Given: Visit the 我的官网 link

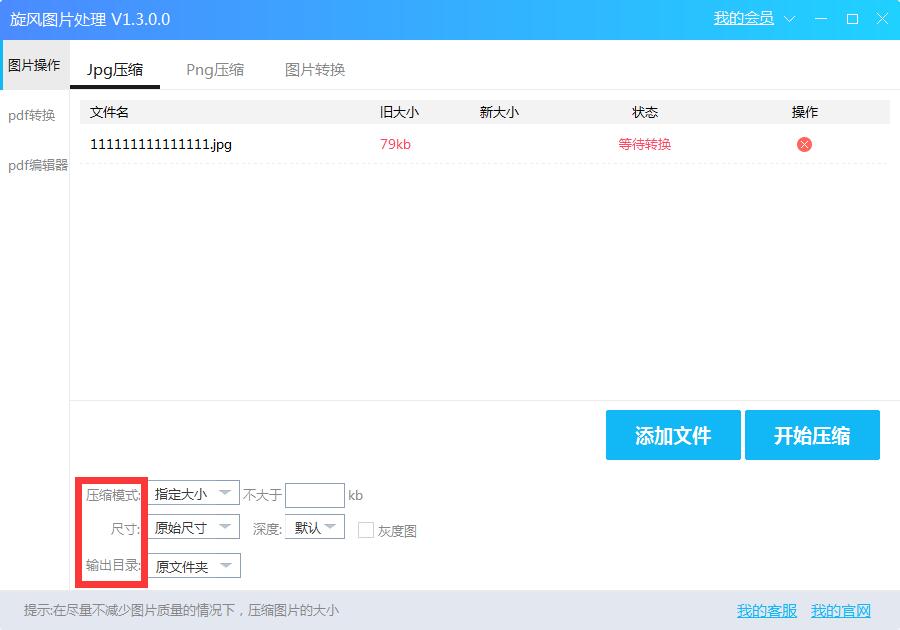Looking at the screenshot, I should [x=841, y=611].
